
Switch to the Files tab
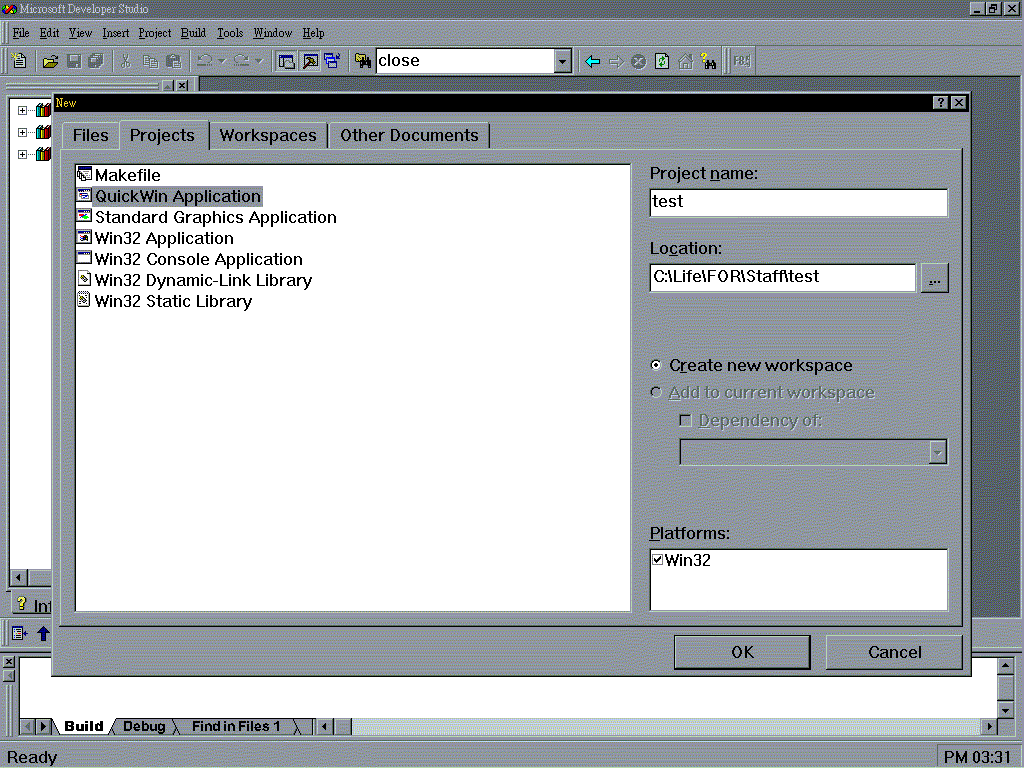[x=91, y=136]
